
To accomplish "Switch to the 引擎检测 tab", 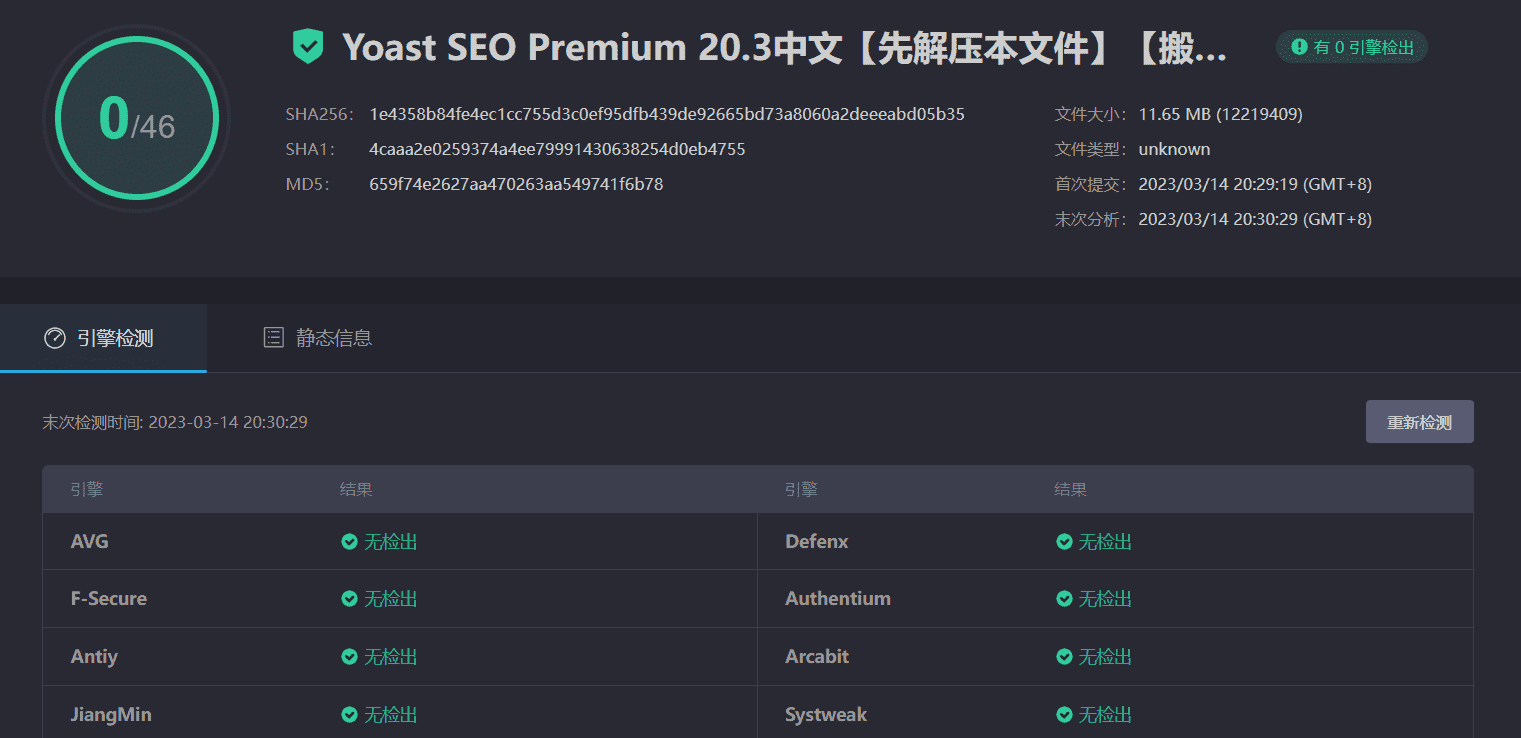I will [103, 338].
